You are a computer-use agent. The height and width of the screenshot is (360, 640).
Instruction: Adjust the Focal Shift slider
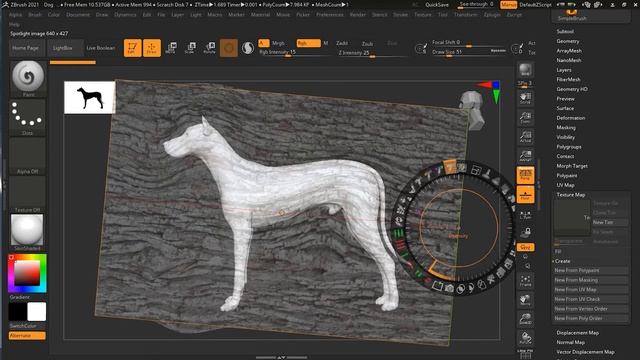point(469,43)
